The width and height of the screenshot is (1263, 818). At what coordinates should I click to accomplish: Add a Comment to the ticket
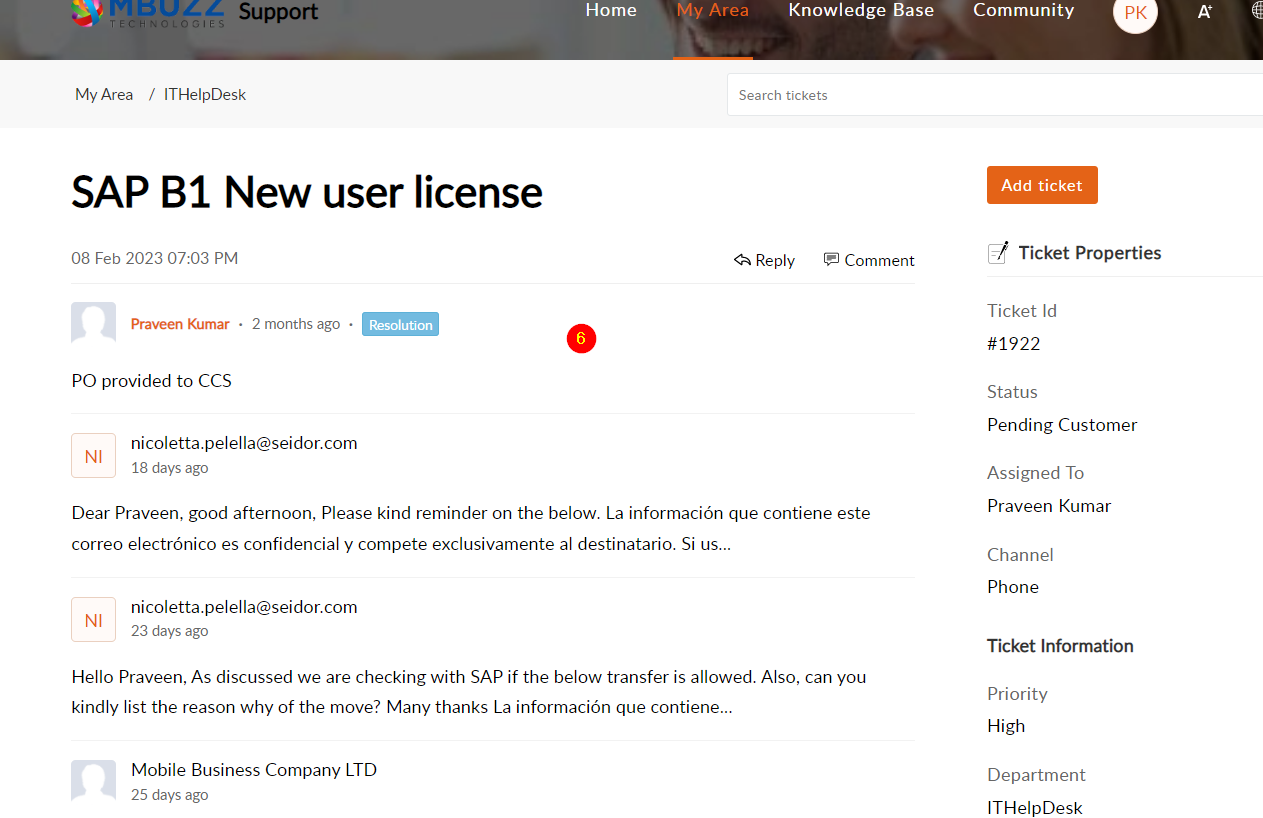869,260
